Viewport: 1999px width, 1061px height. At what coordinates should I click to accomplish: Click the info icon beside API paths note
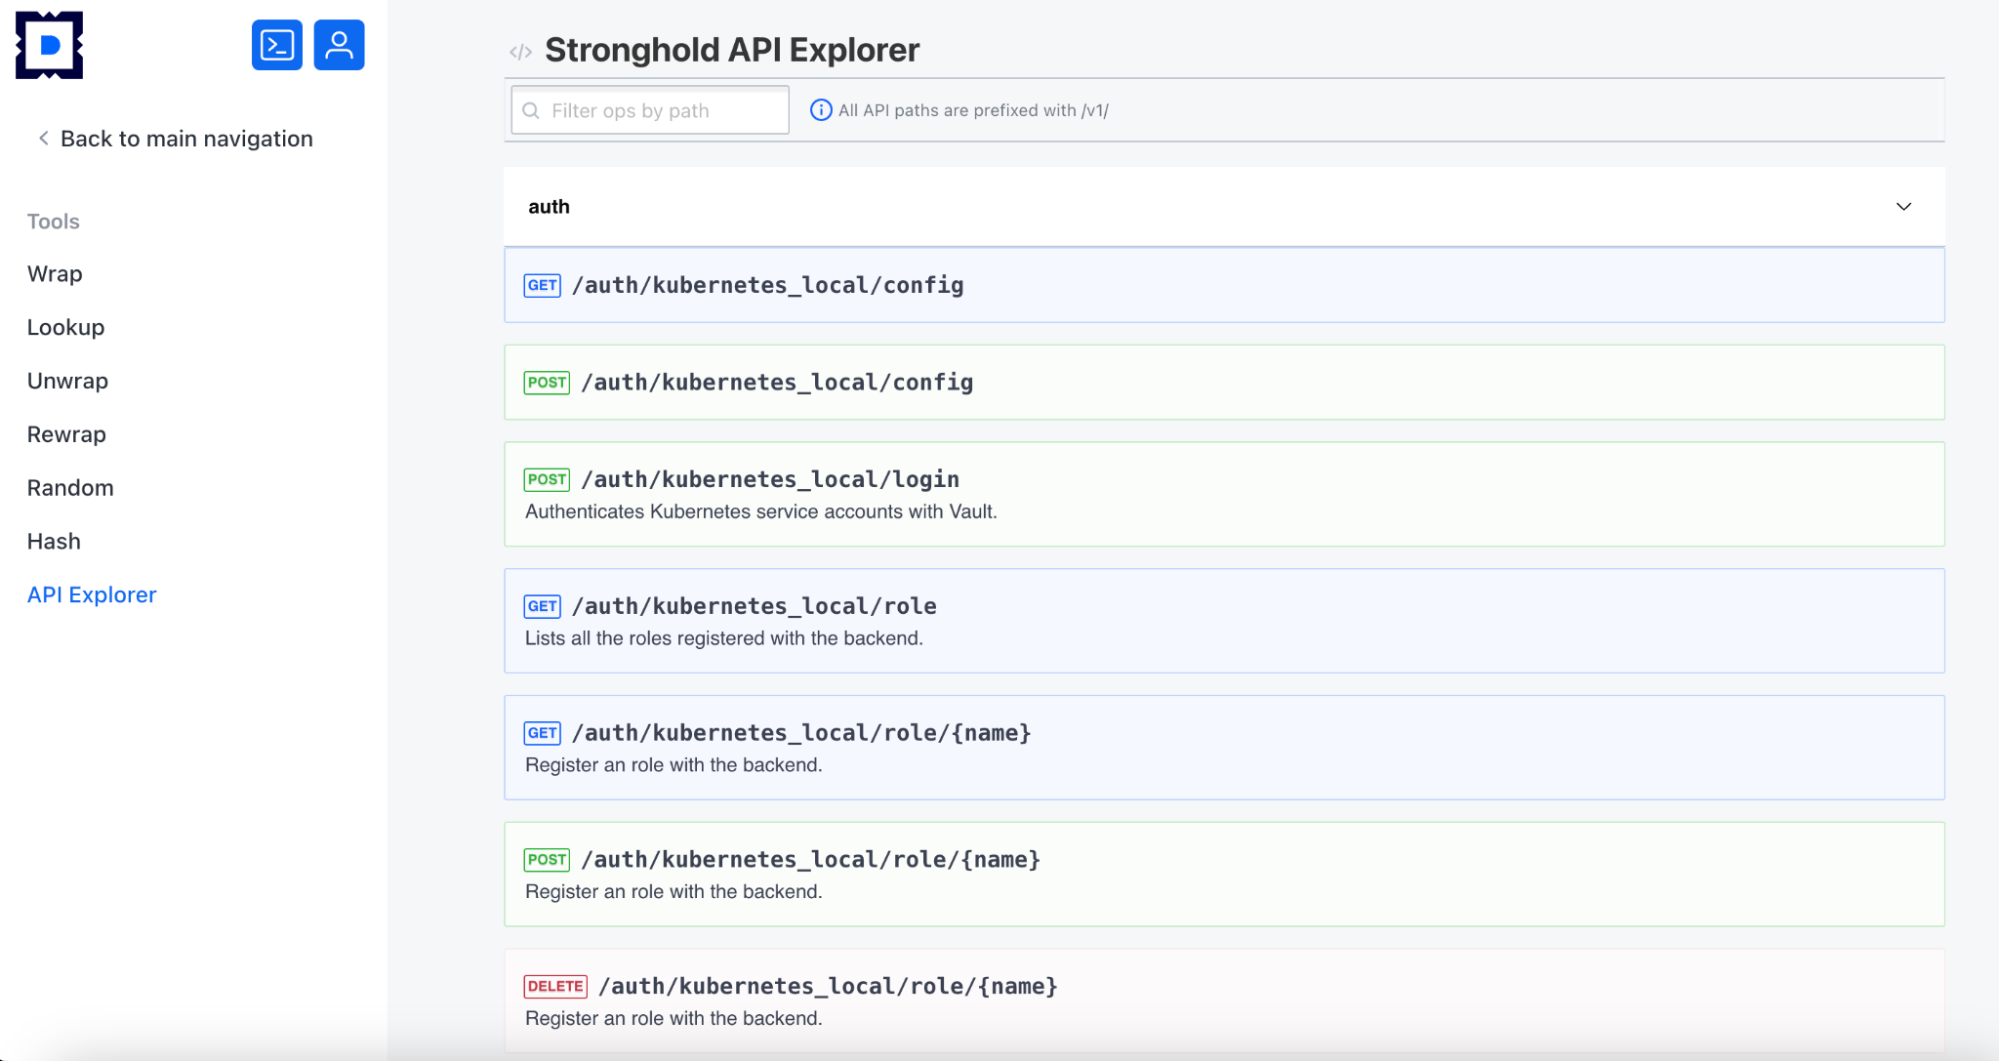pos(820,110)
